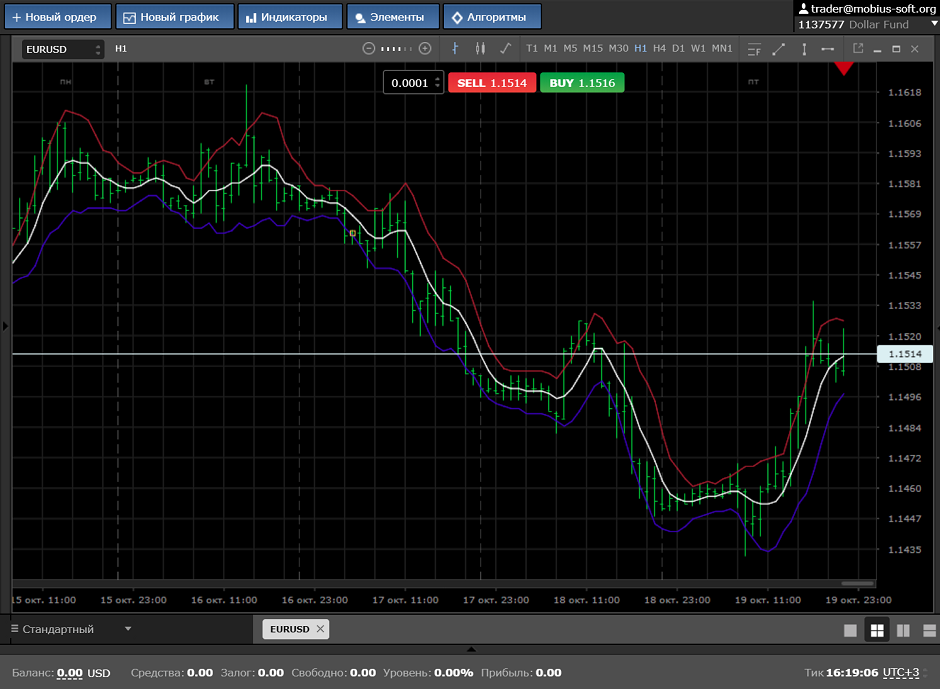
Task: Select the M30 timeframe
Action: click(x=619, y=49)
